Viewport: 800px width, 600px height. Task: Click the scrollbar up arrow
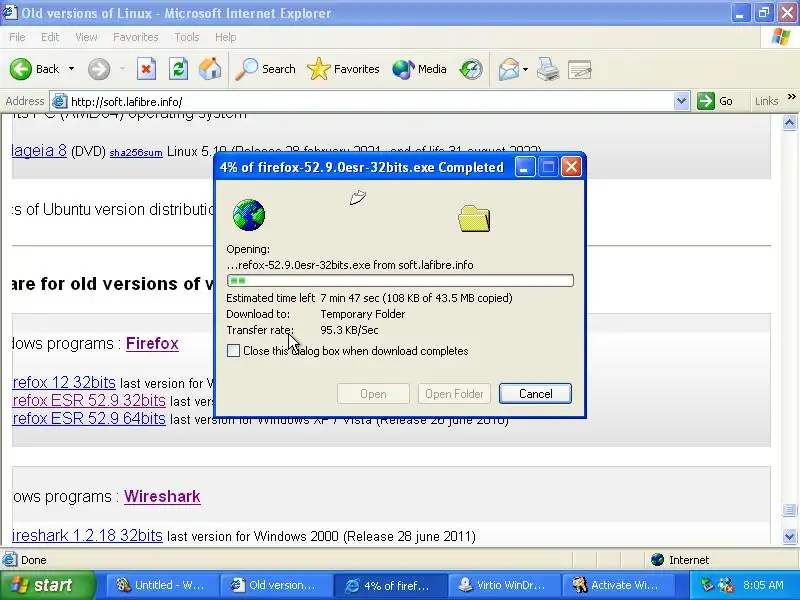coord(789,122)
